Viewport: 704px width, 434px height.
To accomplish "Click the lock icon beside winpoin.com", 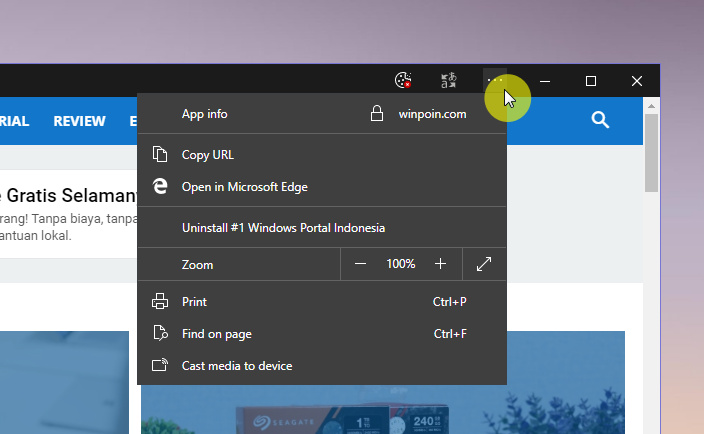I will pos(377,114).
